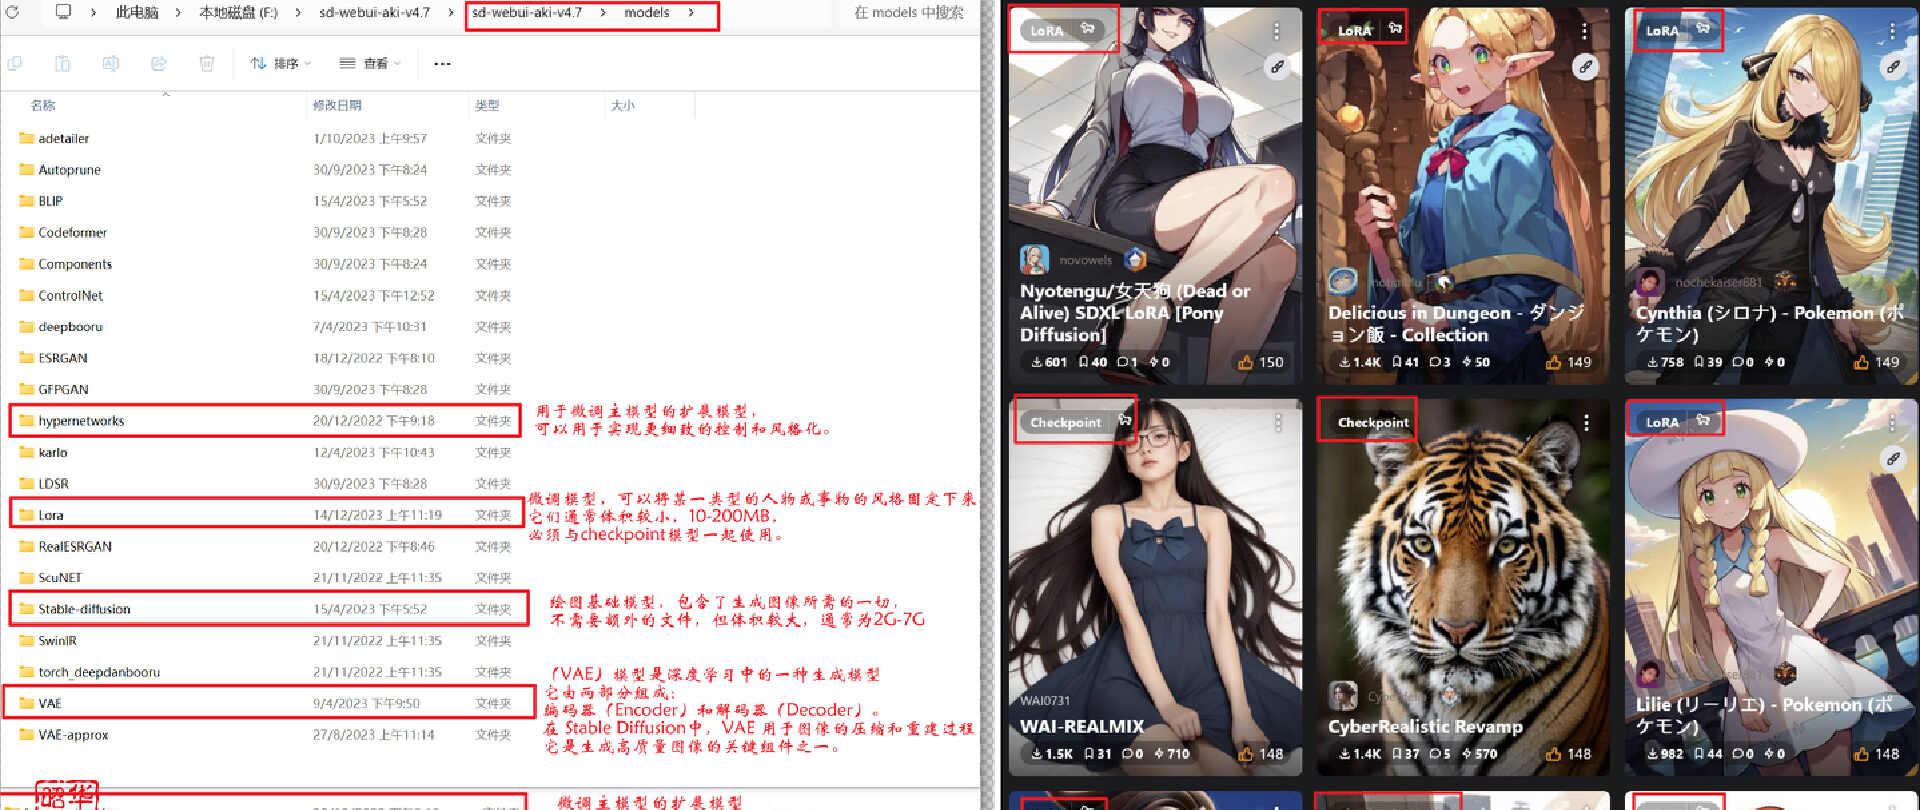Open the 排序 sort dropdown
1920x810 pixels.
pyautogui.click(x=281, y=63)
